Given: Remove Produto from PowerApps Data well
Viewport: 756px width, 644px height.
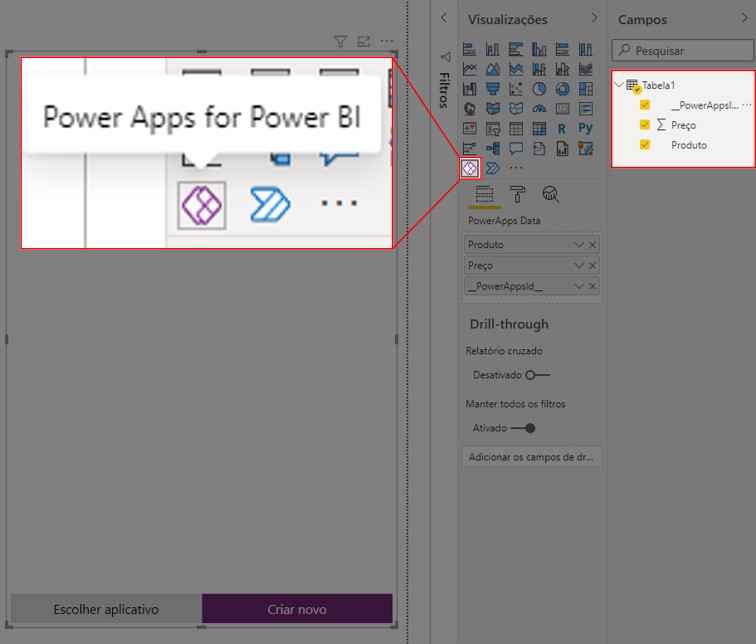Looking at the screenshot, I should pos(592,245).
